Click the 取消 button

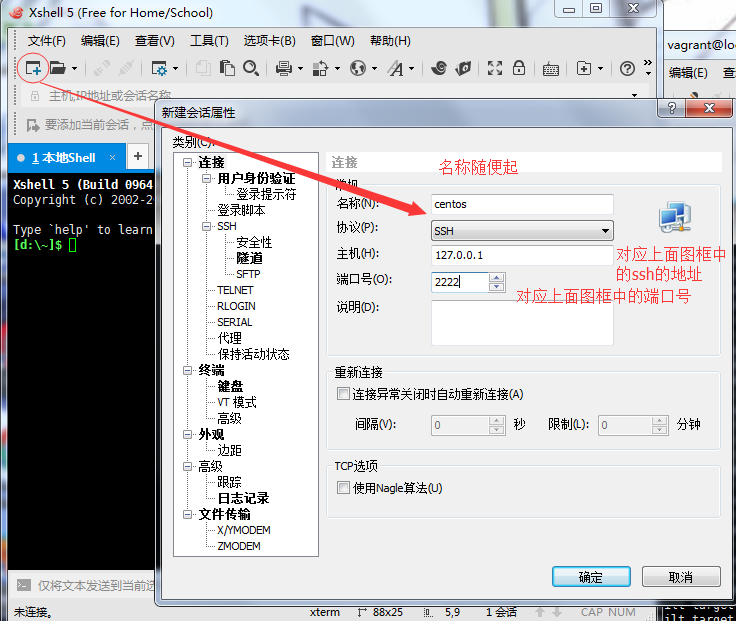681,576
